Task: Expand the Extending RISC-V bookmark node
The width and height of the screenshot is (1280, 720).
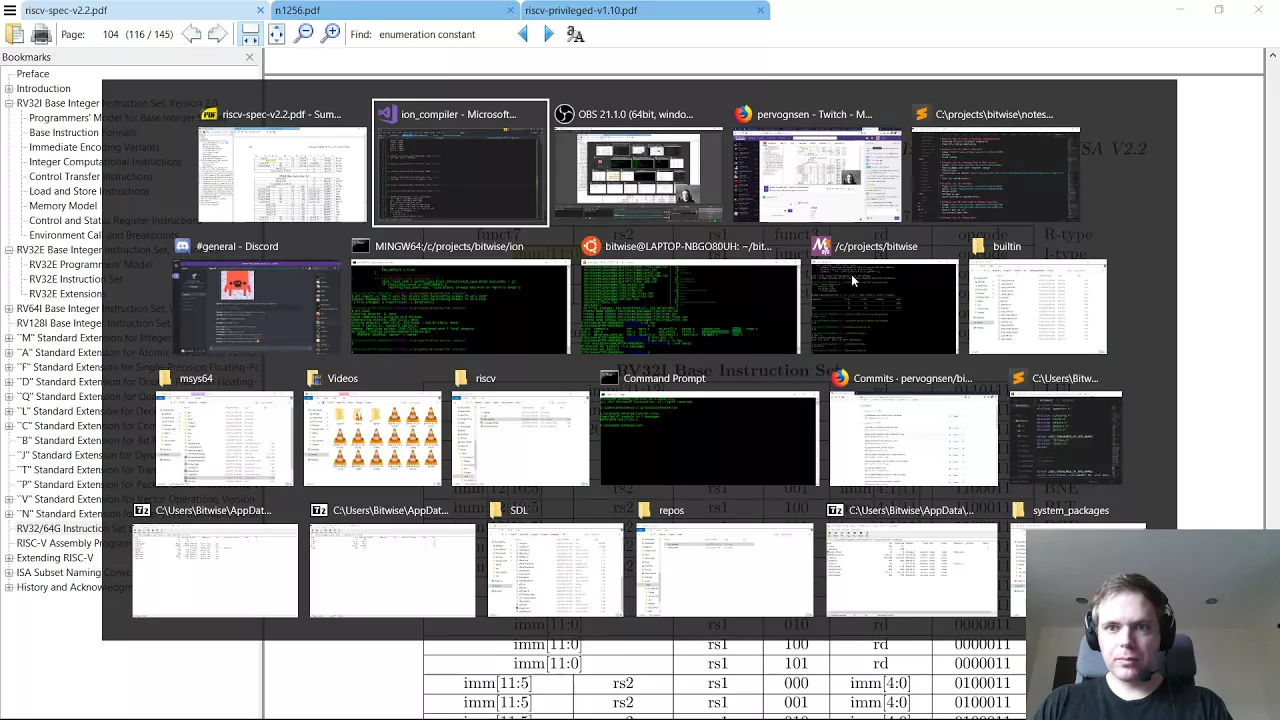Action: coord(8,558)
